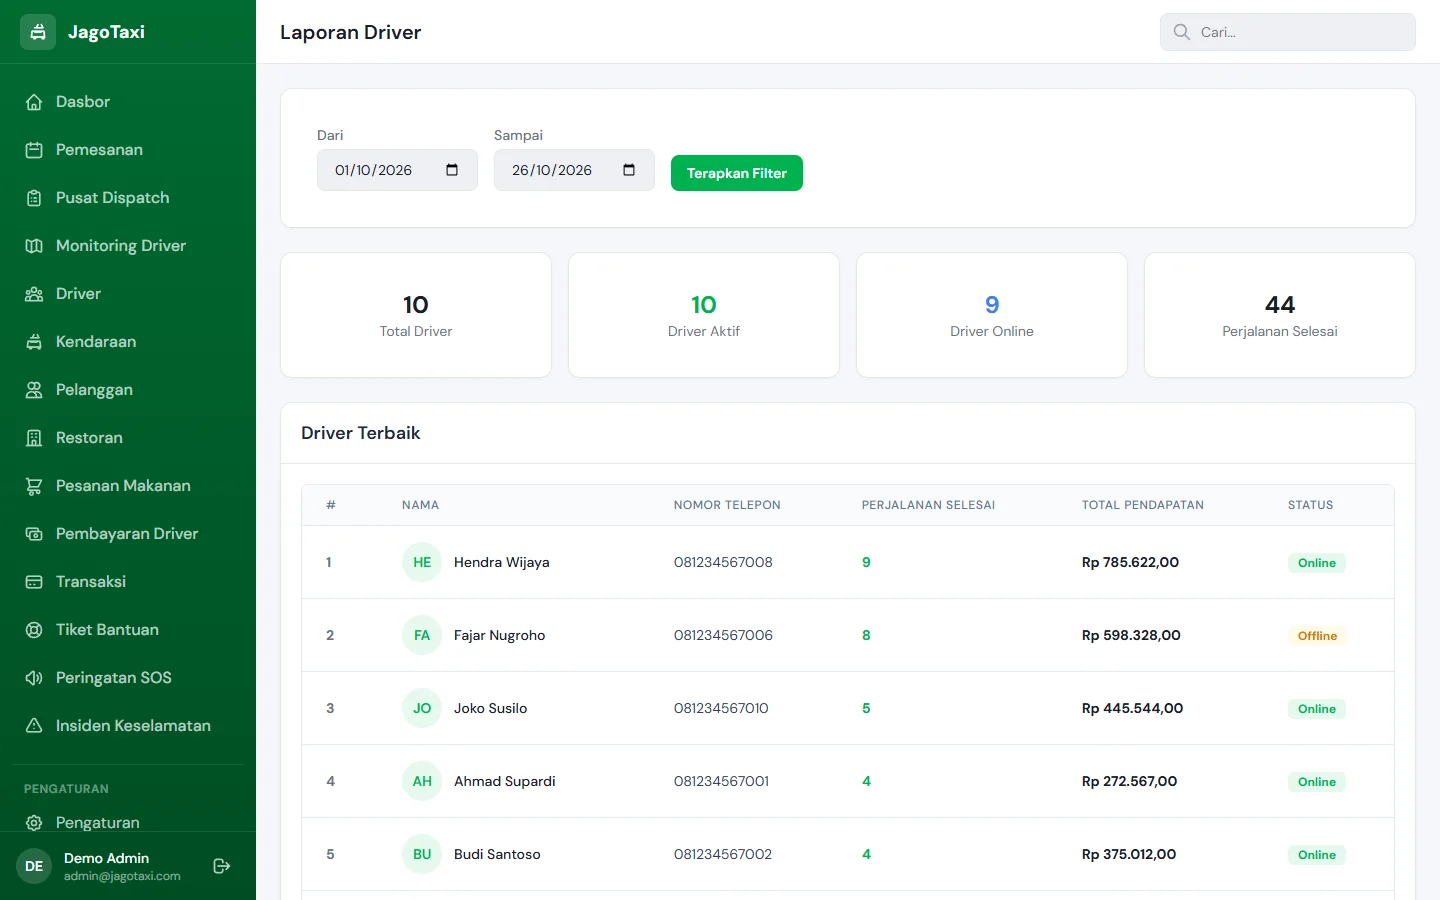The height and width of the screenshot is (900, 1440).
Task: Click the Driver Online stat card
Action: (992, 315)
